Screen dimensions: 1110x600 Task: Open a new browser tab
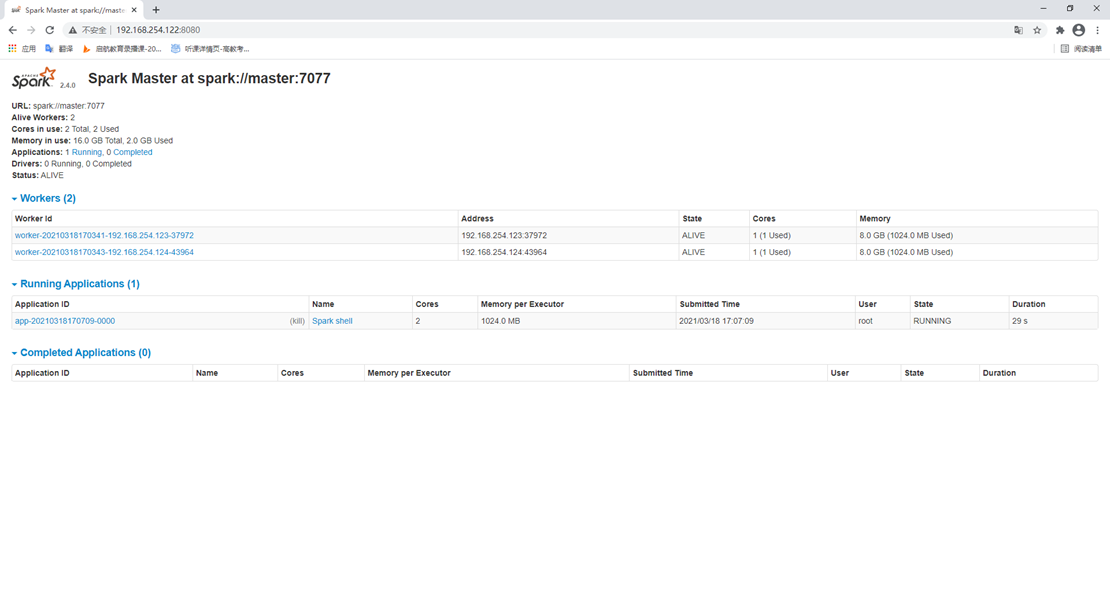156,10
